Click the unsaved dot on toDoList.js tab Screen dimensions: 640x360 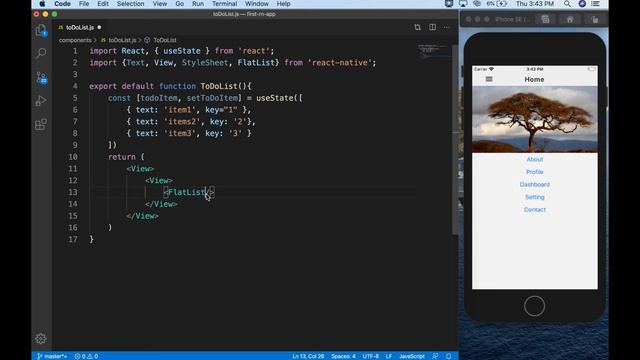(x=99, y=27)
